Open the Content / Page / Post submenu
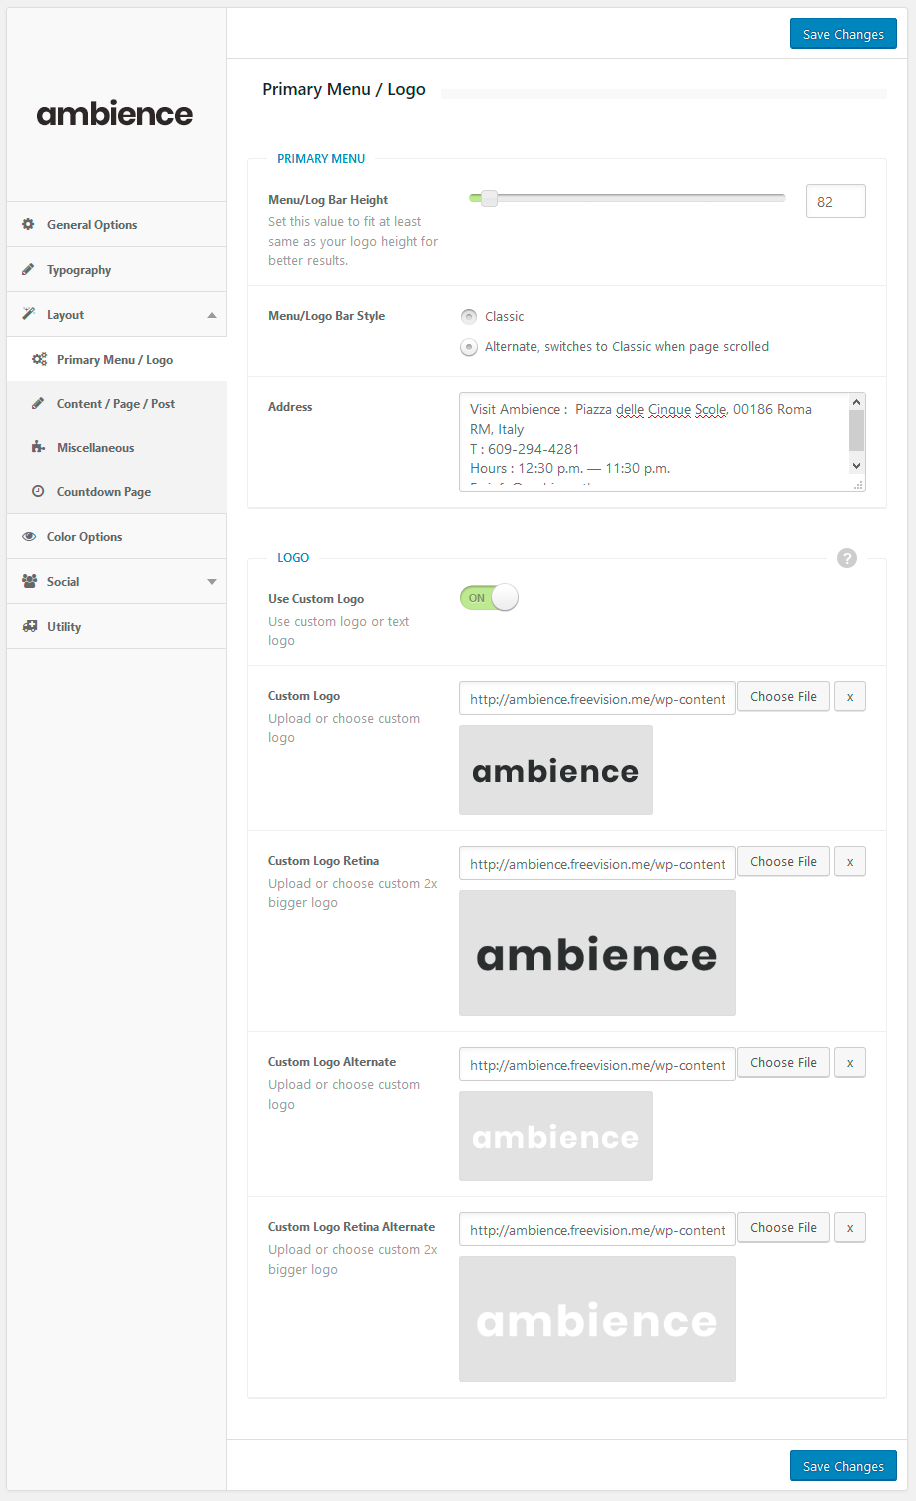This screenshot has width=916, height=1501. [115, 404]
